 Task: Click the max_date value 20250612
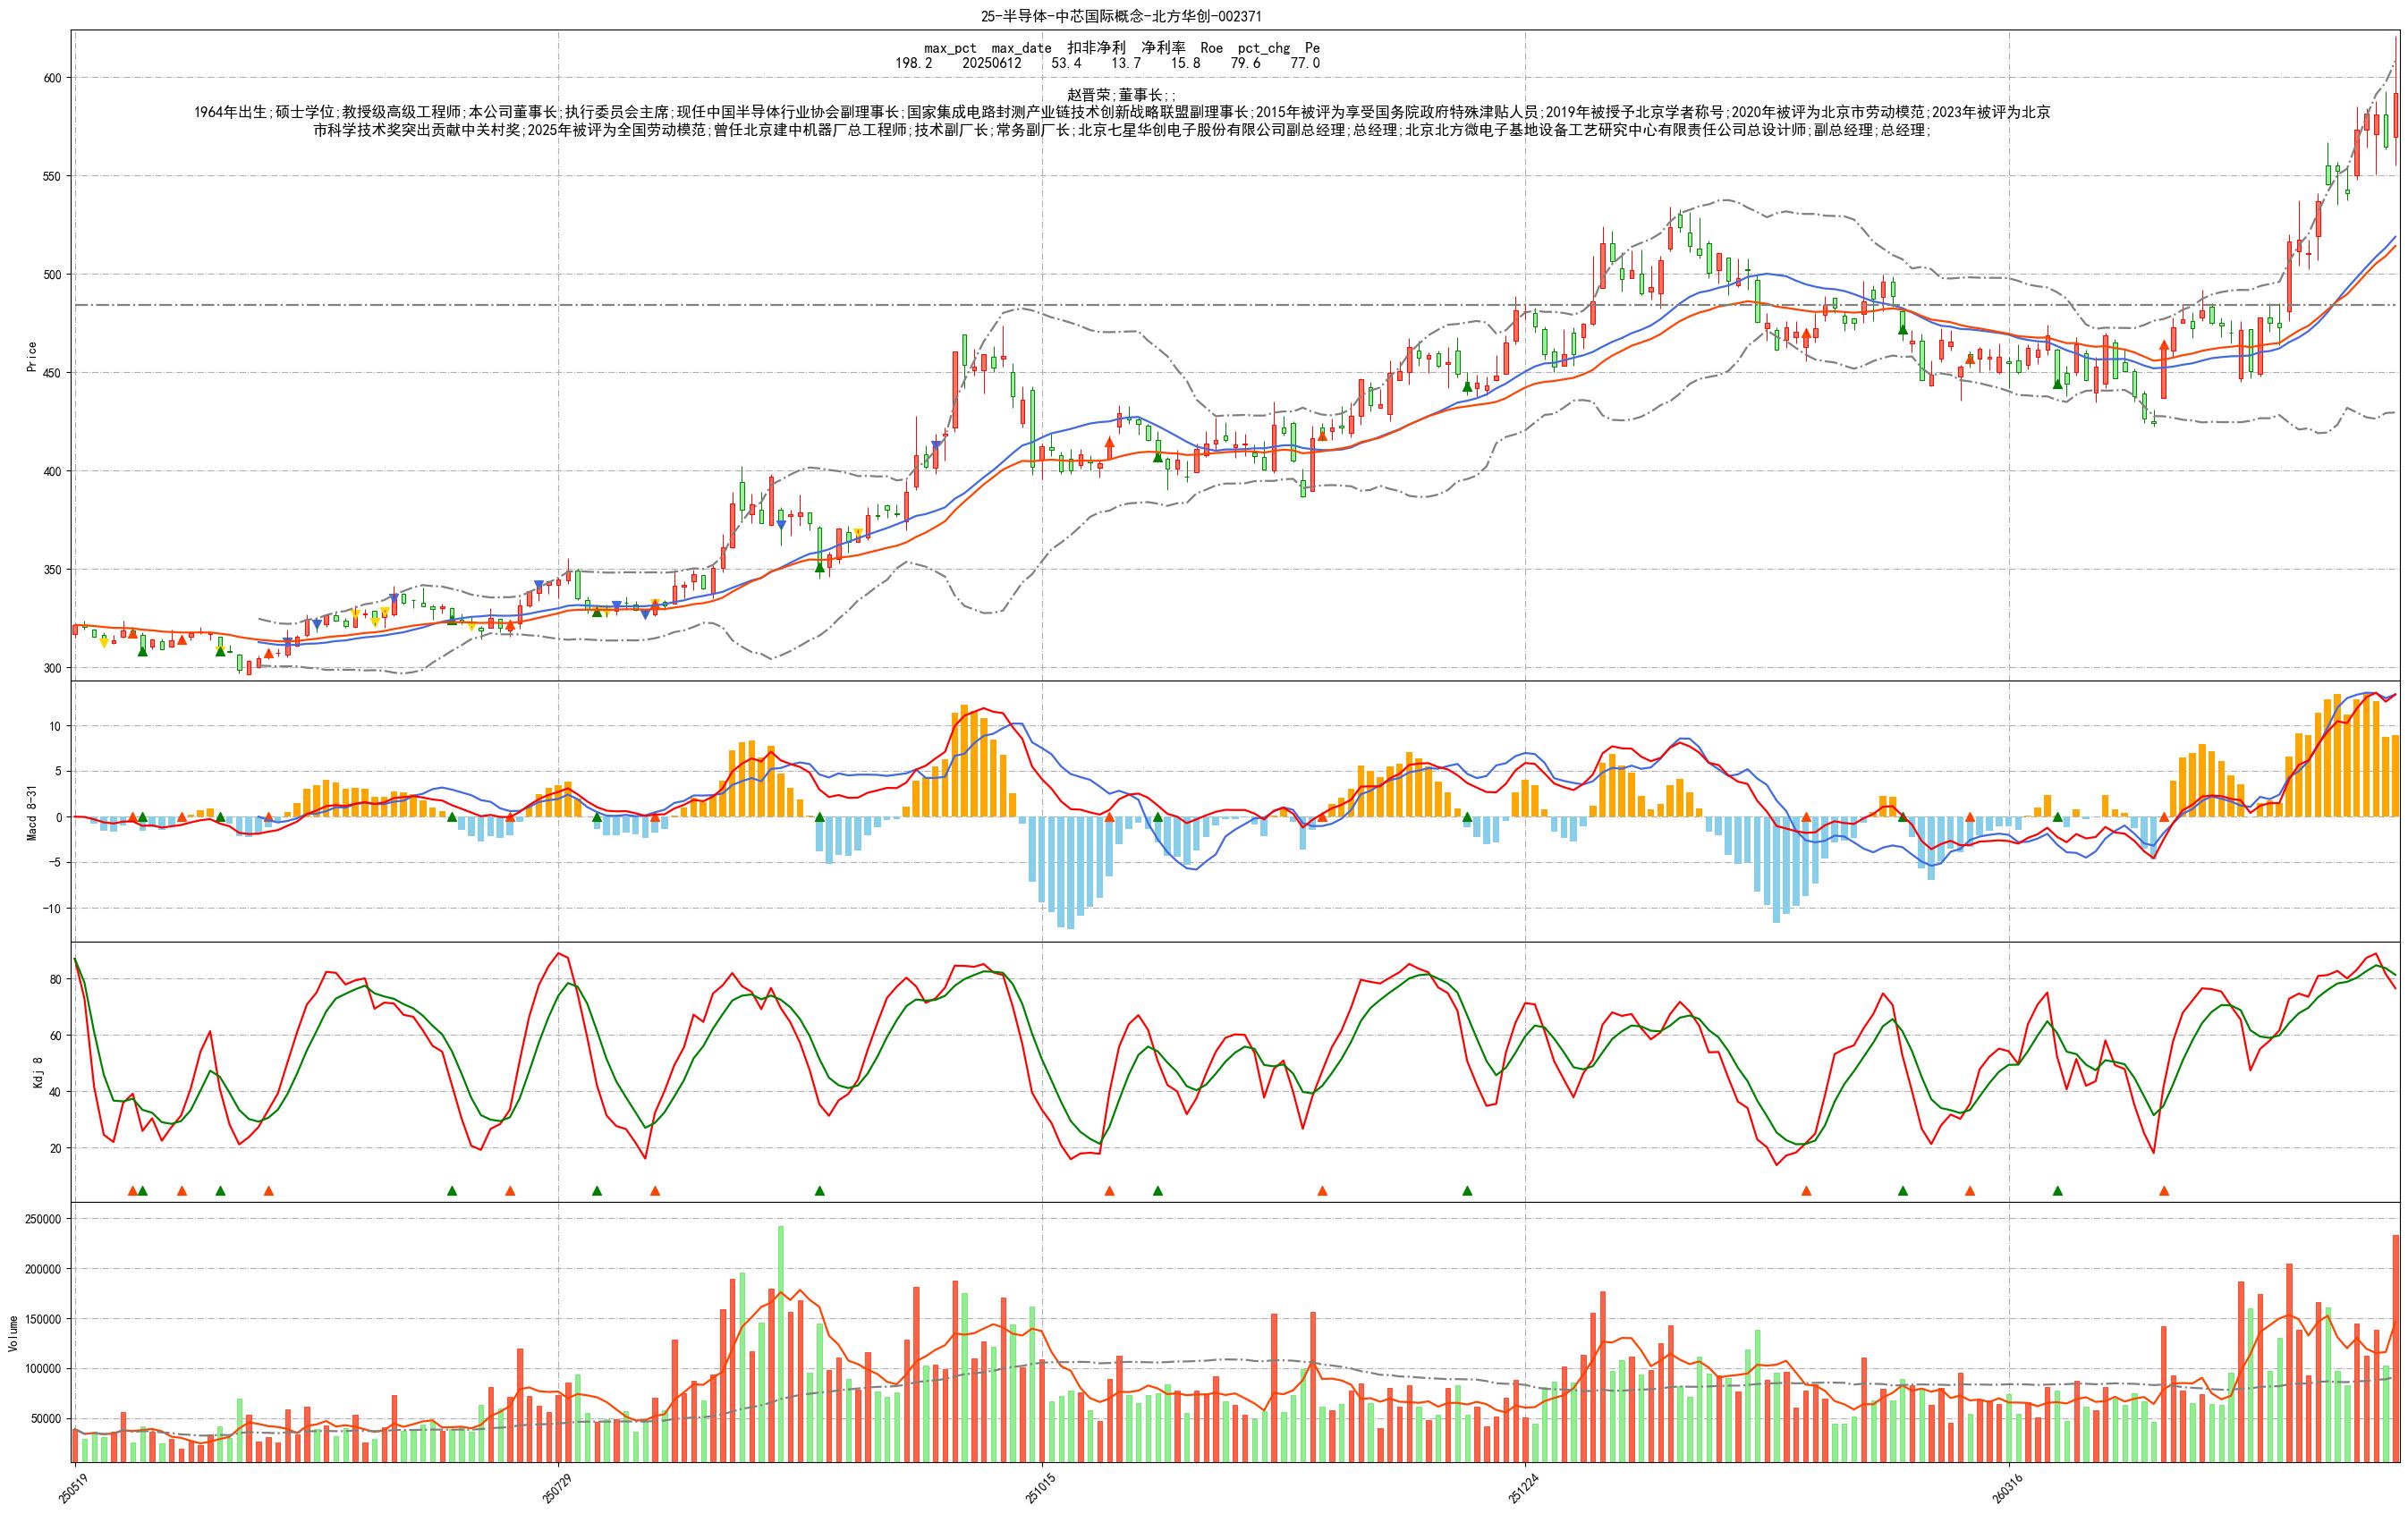coord(991,63)
